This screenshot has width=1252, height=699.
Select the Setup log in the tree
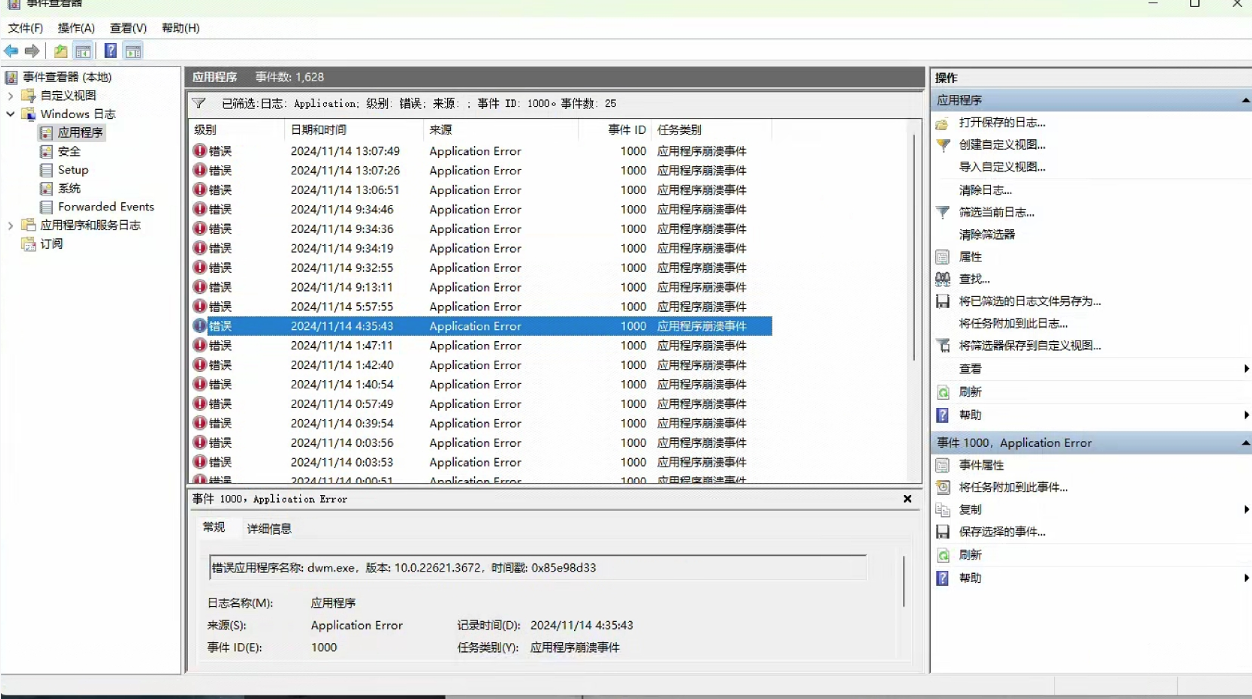click(x=72, y=170)
